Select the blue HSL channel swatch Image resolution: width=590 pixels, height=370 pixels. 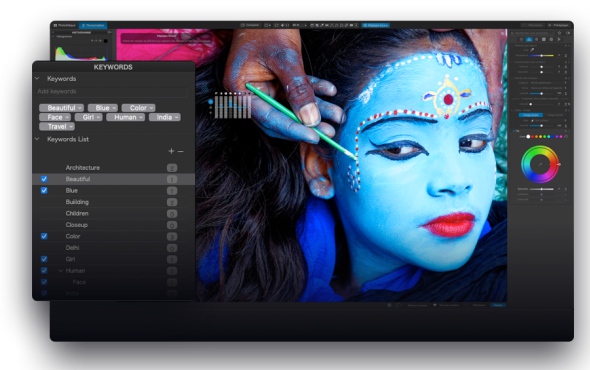tap(553, 137)
